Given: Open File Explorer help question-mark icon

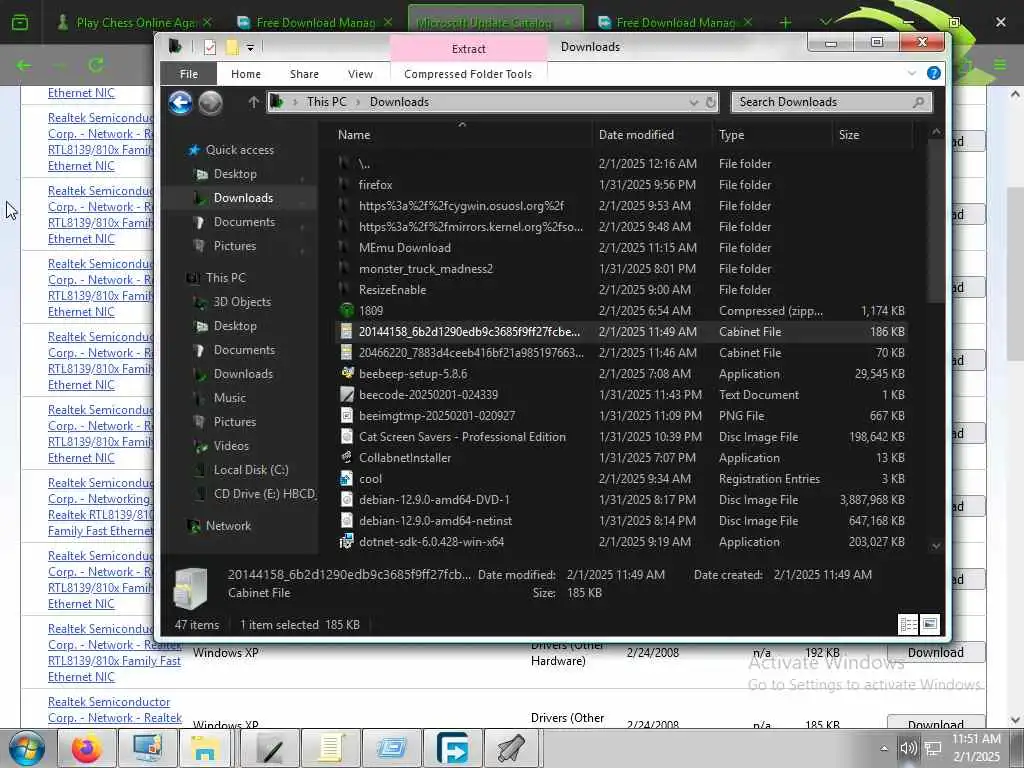Looking at the screenshot, I should (934, 73).
